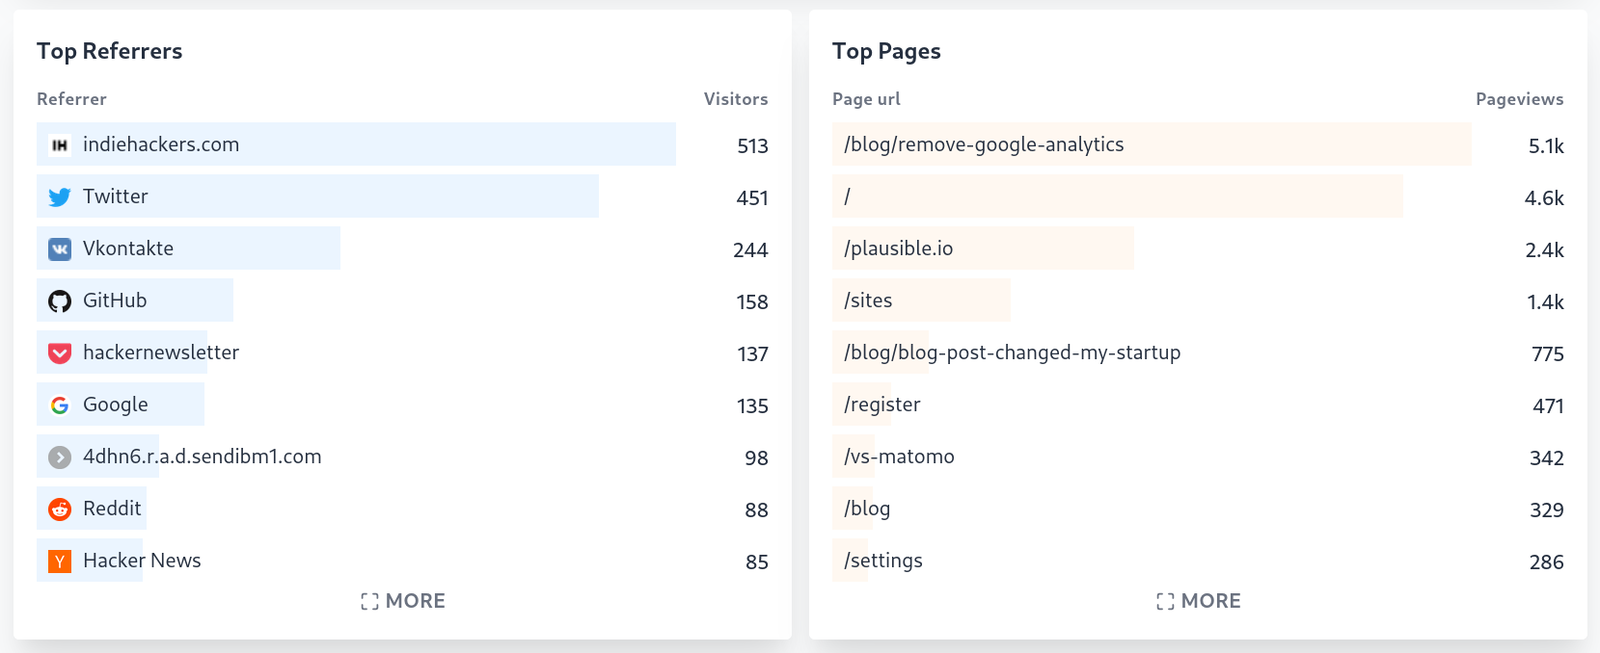The image size is (1600, 653).
Task: Click the hackernewsletter heart icon
Action: point(60,352)
